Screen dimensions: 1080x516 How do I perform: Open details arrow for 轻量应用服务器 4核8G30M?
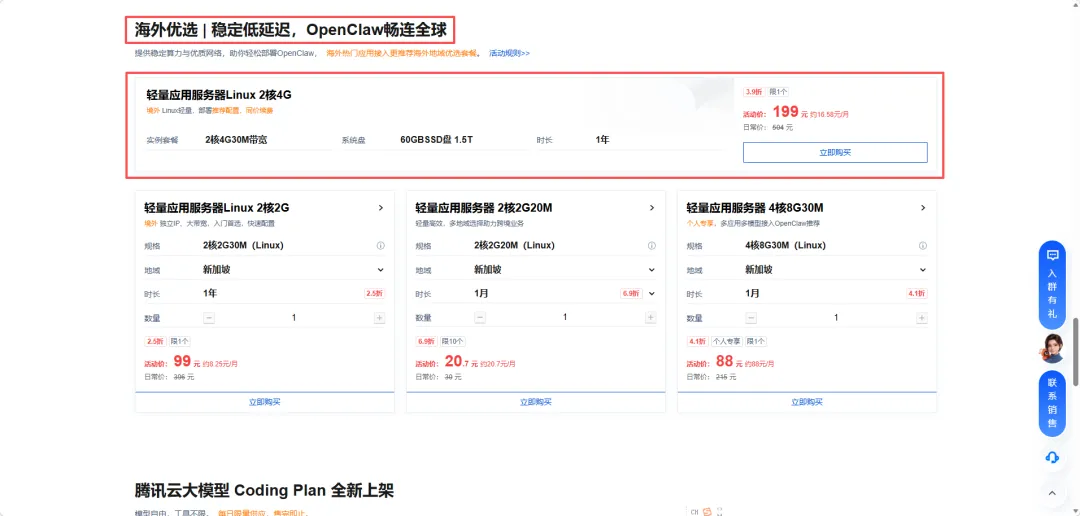[923, 208]
